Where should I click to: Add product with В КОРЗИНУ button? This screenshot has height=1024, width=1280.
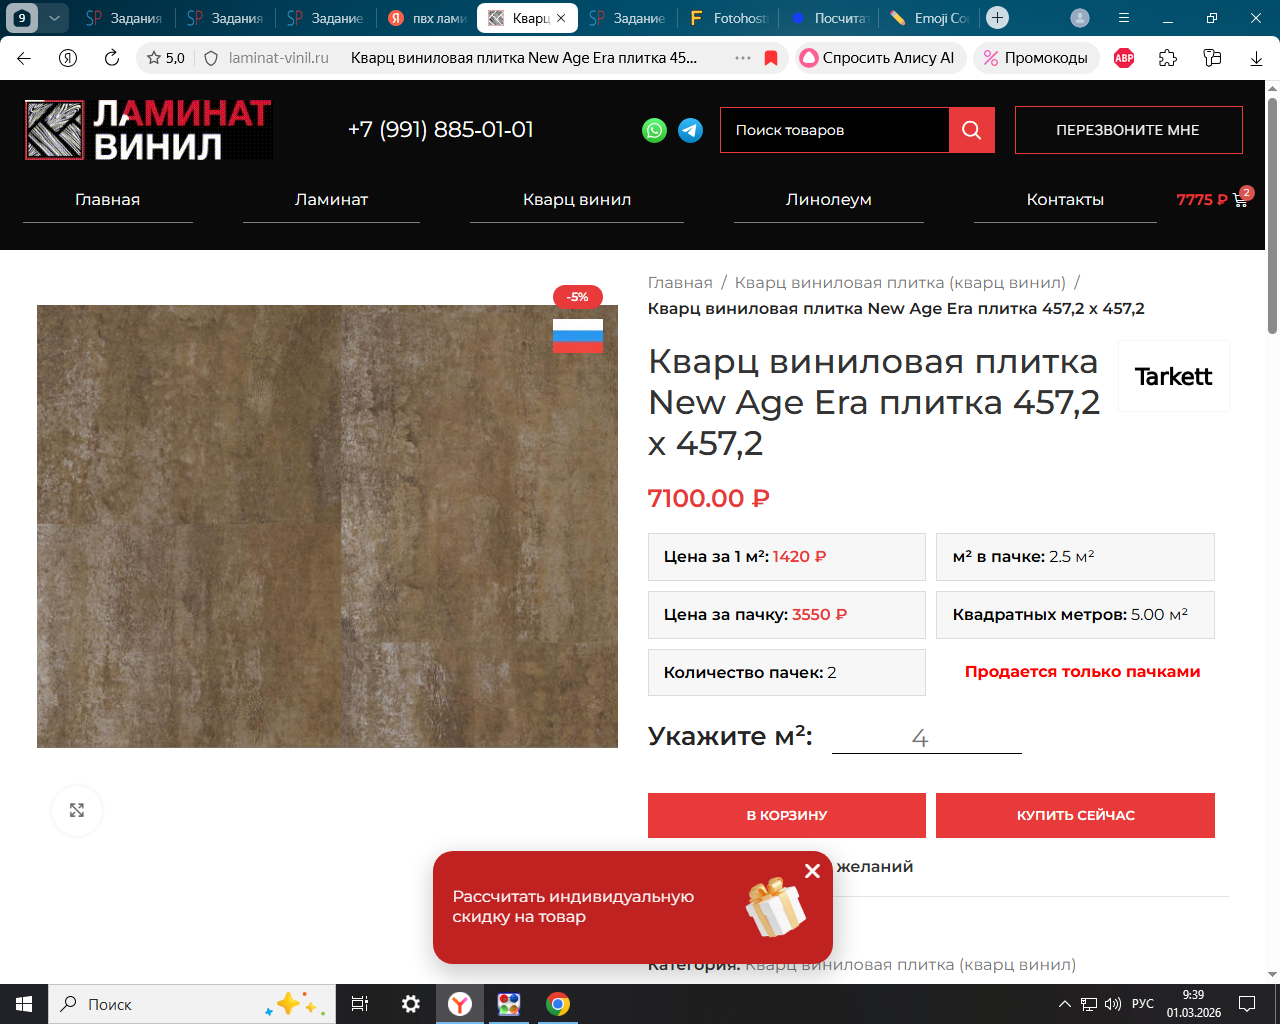click(x=787, y=815)
